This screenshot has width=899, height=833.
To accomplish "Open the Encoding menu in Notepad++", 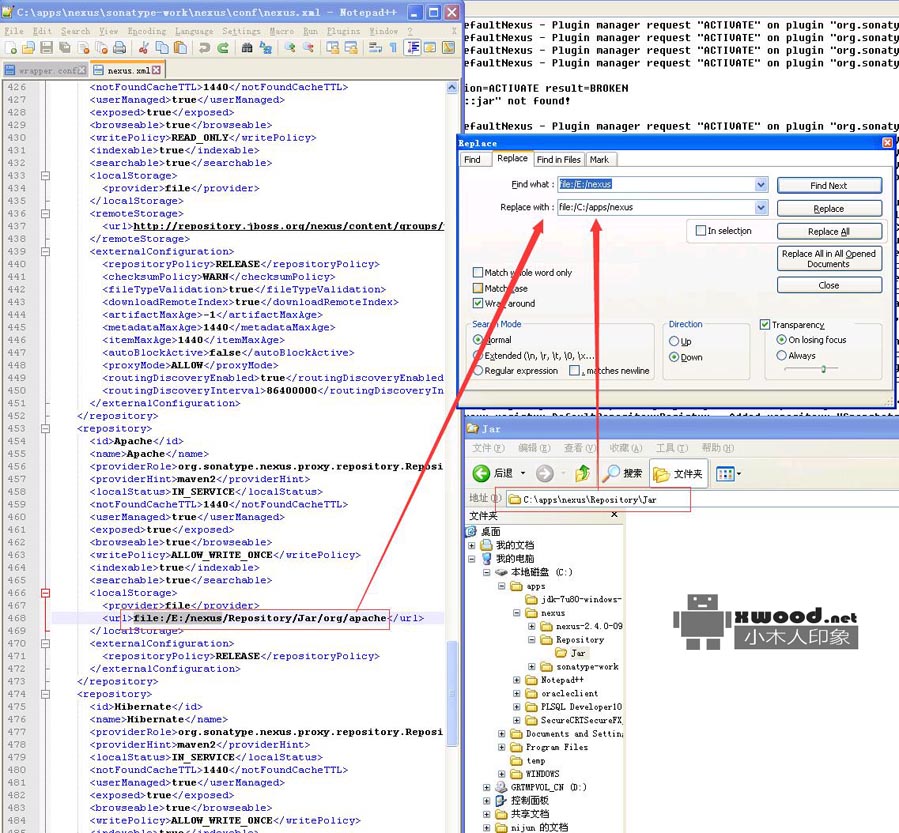I will [147, 31].
